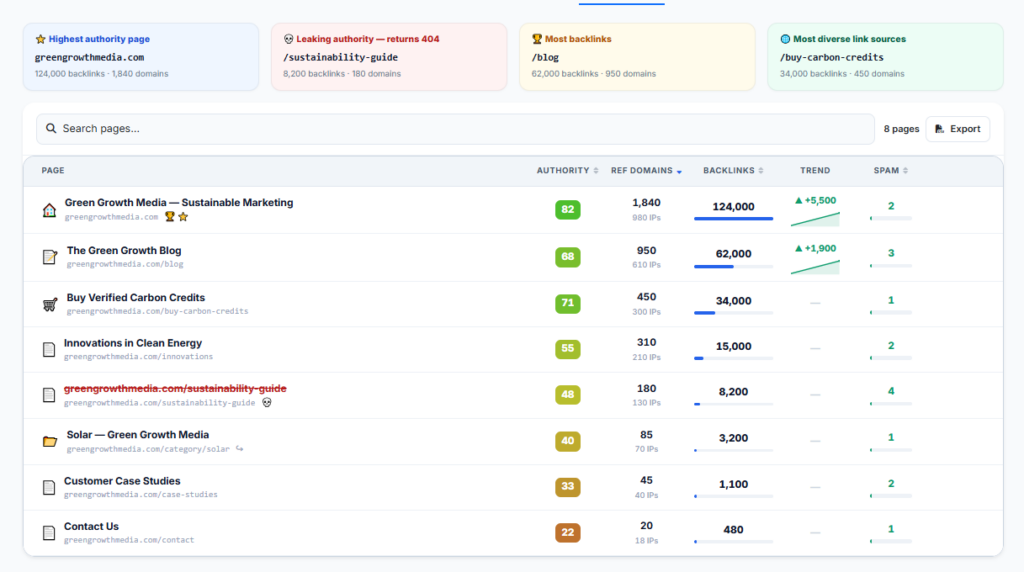Click the trophy icon beside greengrowthmedia.com URL

(x=170, y=217)
